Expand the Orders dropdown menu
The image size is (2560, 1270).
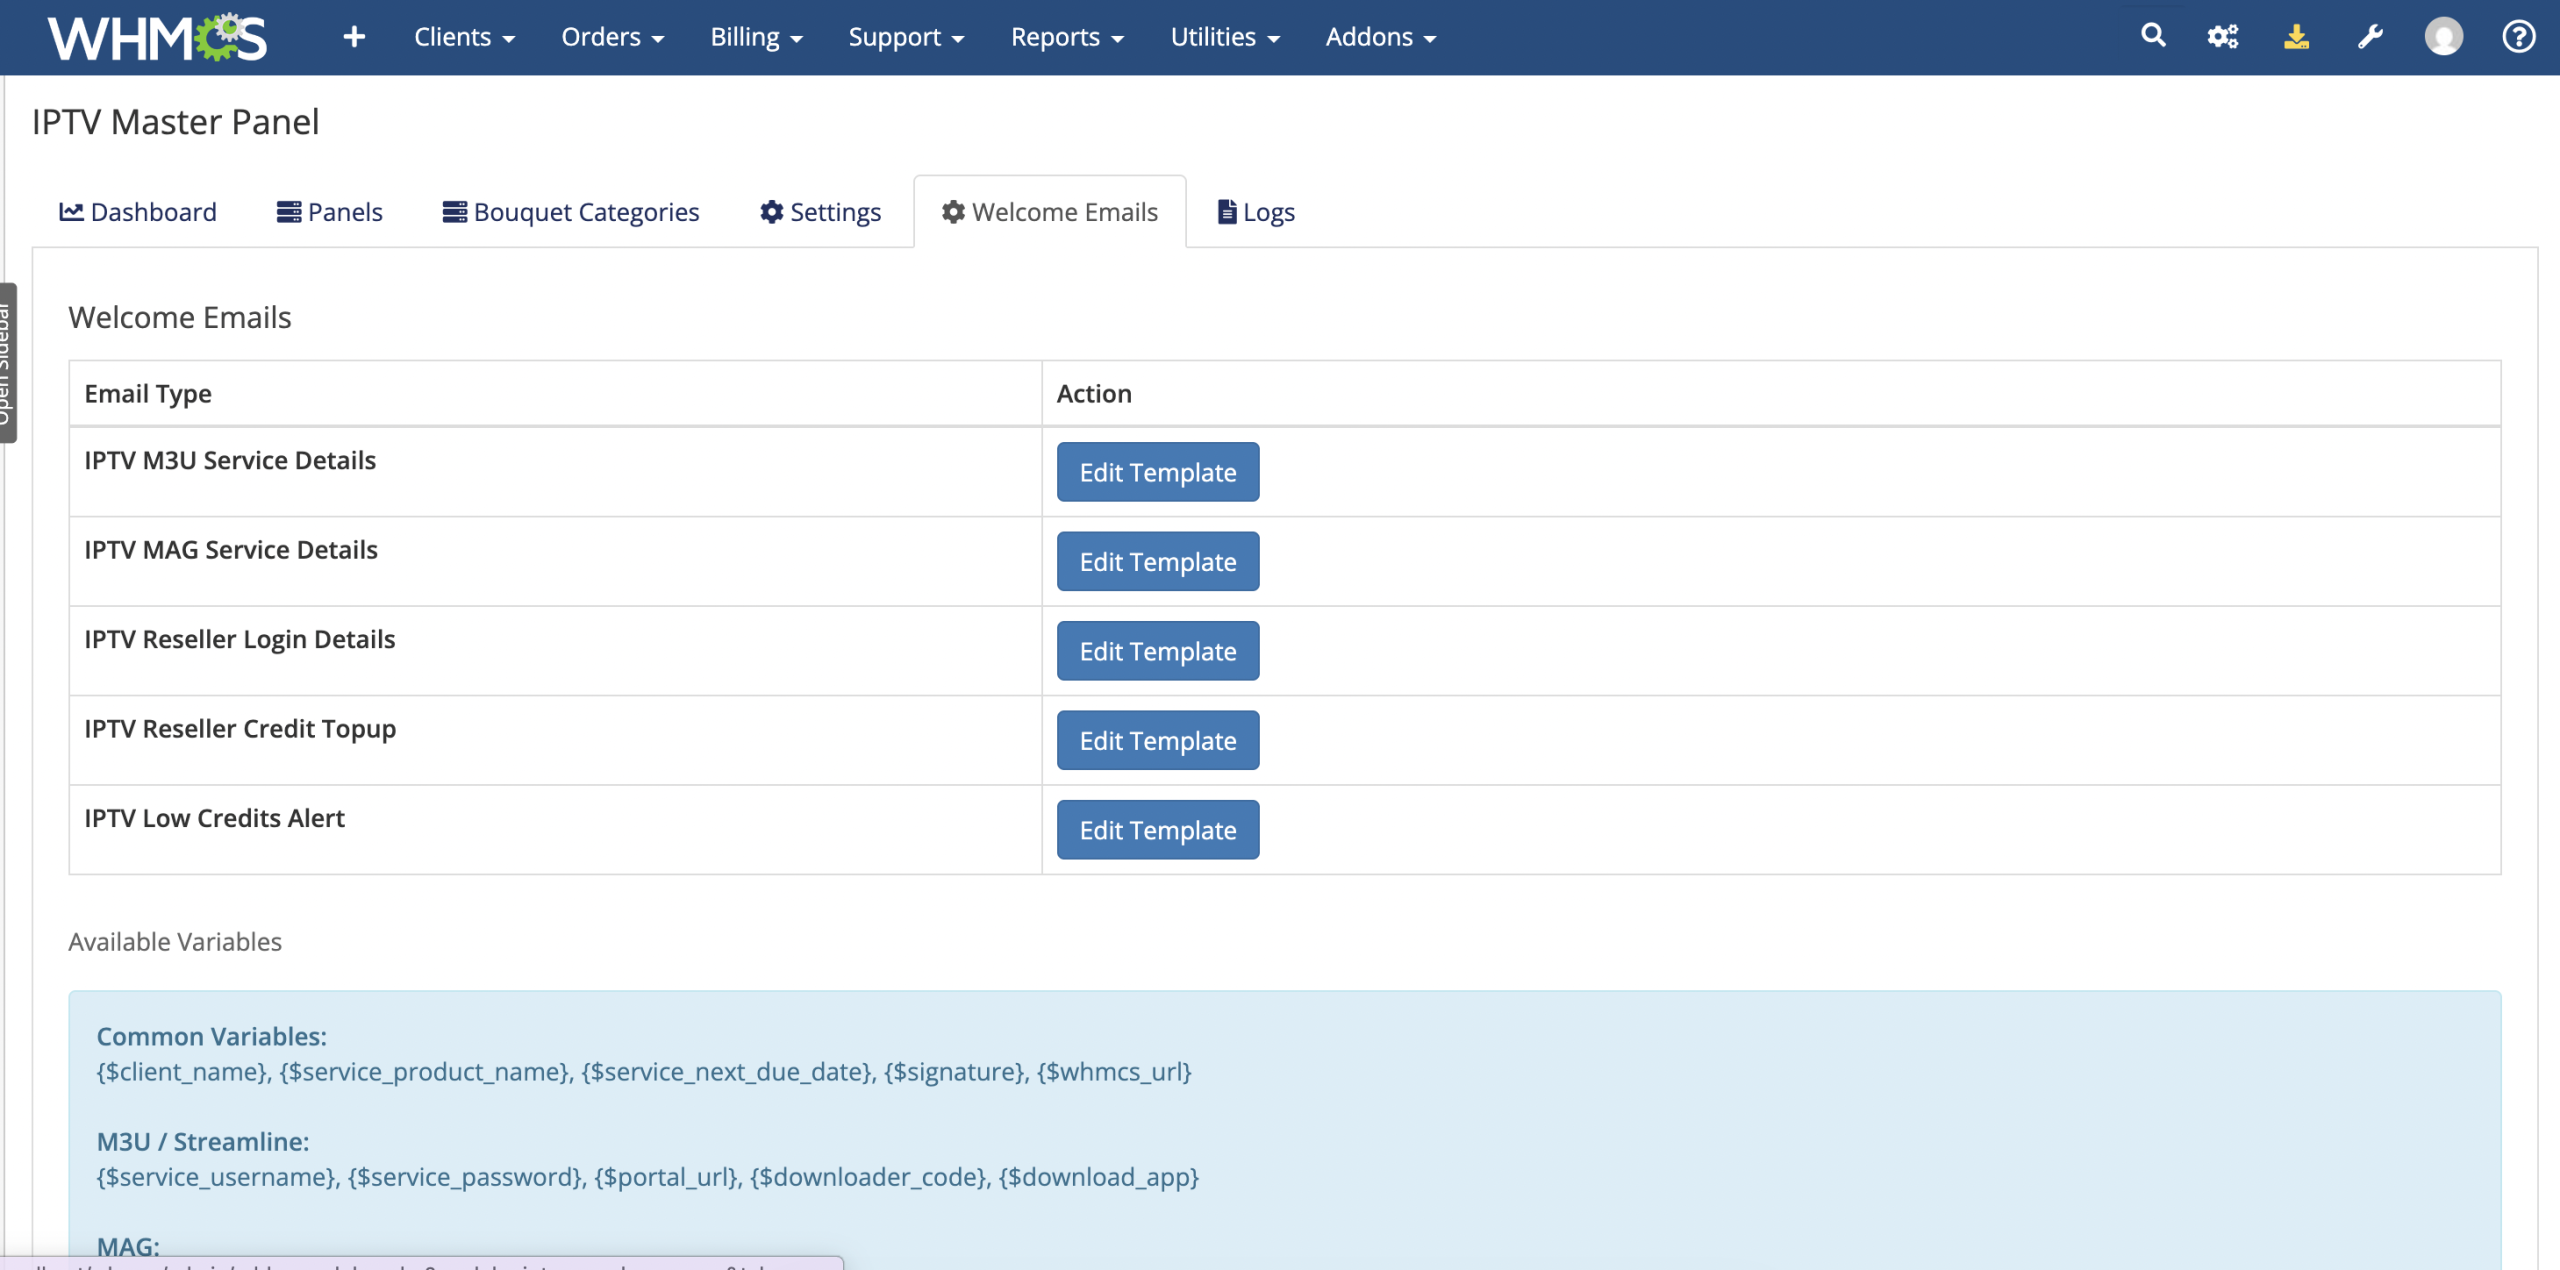[x=612, y=37]
